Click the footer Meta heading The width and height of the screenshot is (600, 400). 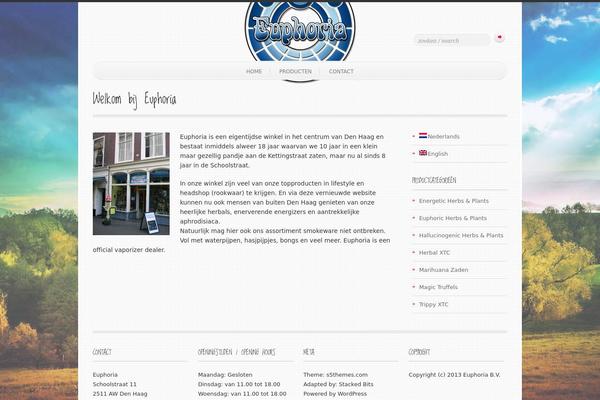pos(309,352)
